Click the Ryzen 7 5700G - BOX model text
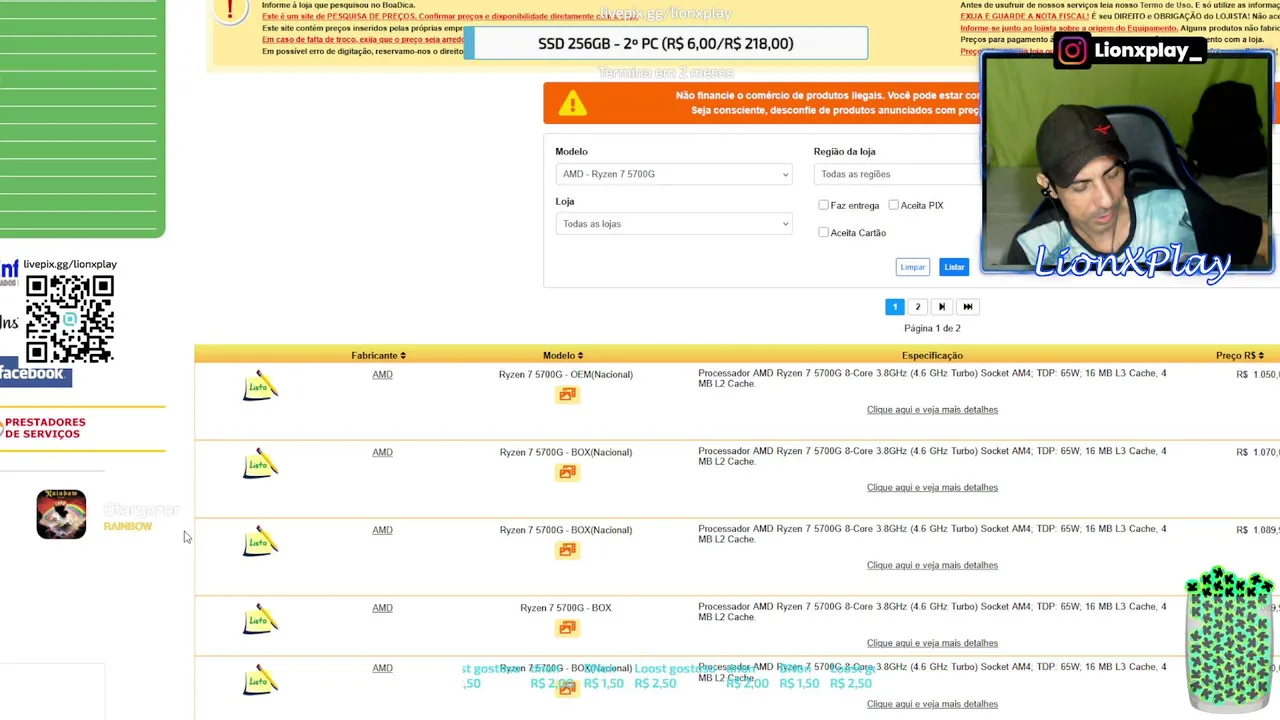Image resolution: width=1280 pixels, height=720 pixels. [x=566, y=608]
